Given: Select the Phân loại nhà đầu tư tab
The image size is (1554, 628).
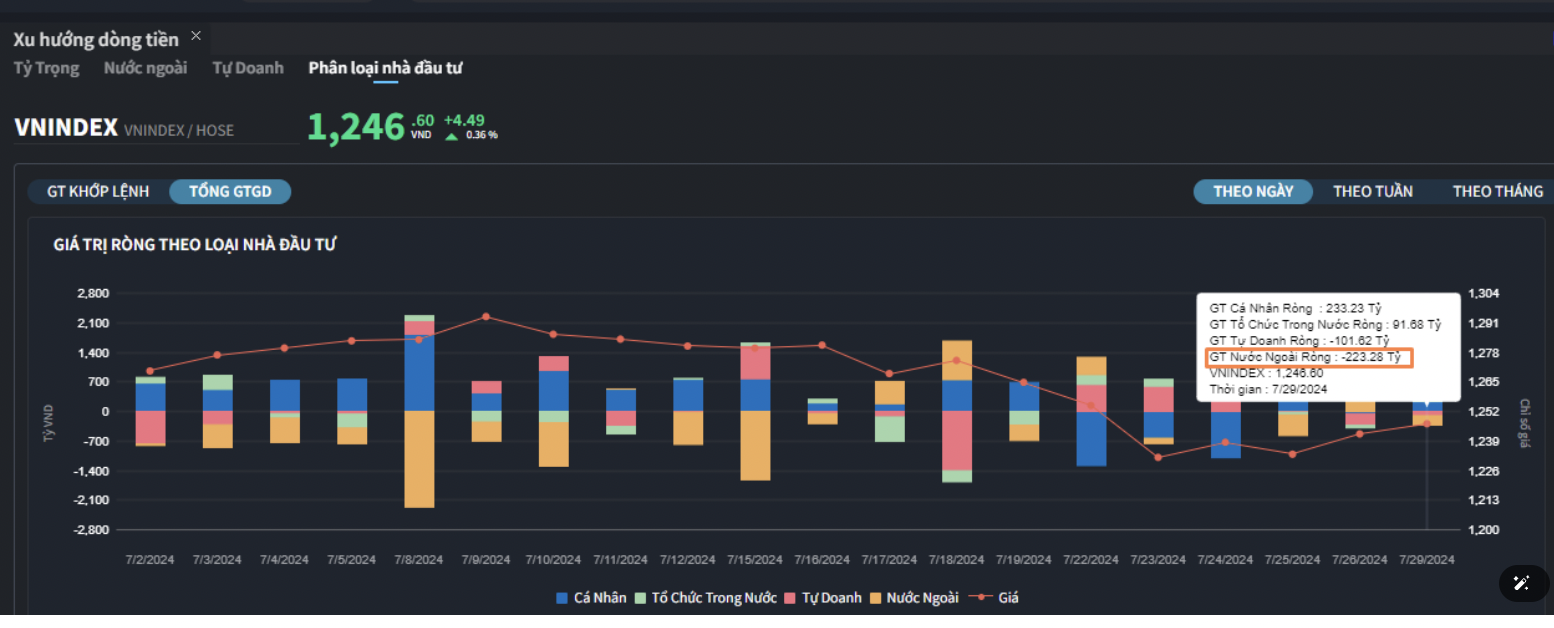Looking at the screenshot, I should 385,68.
